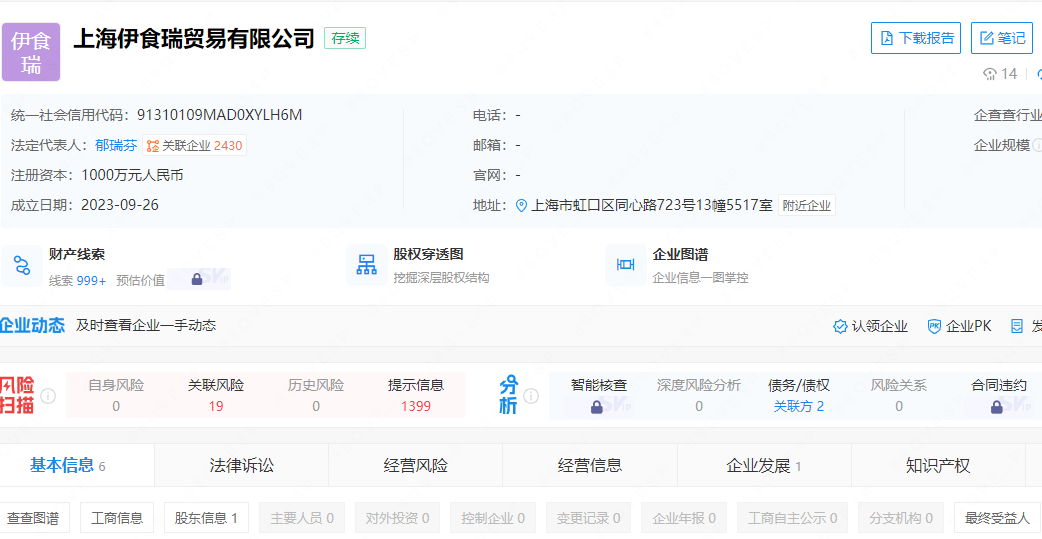Open legal representative 郁瑞芬 link
The width and height of the screenshot is (1042, 539).
coord(116,145)
